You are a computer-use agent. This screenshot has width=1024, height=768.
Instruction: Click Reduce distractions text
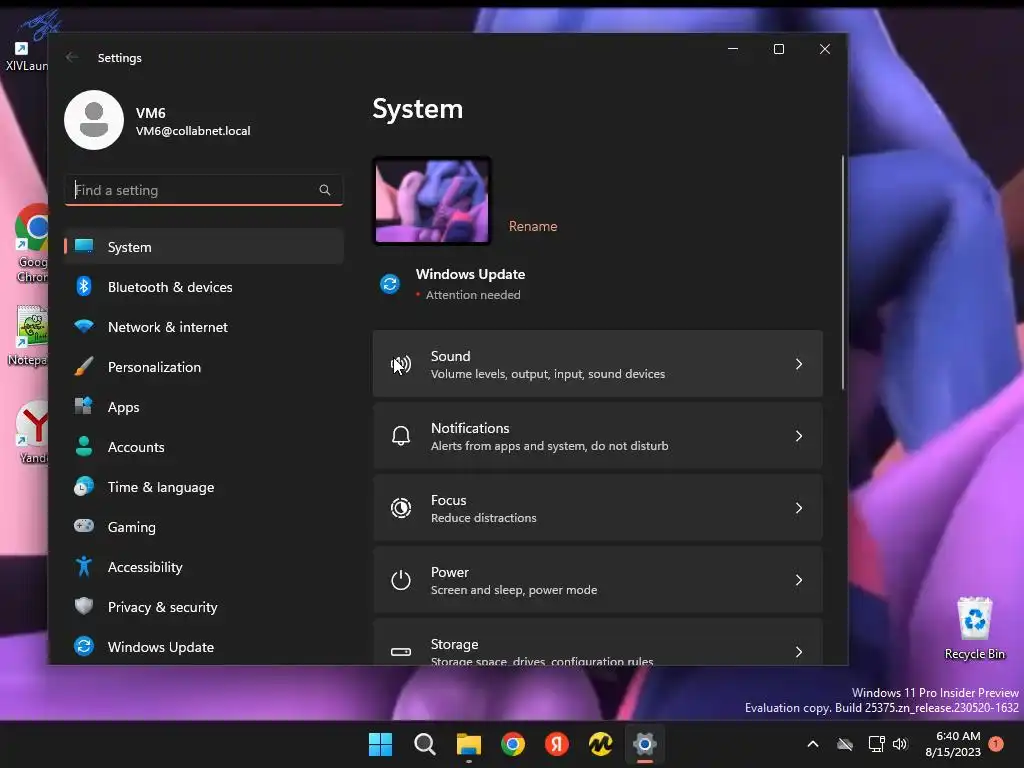tap(483, 518)
